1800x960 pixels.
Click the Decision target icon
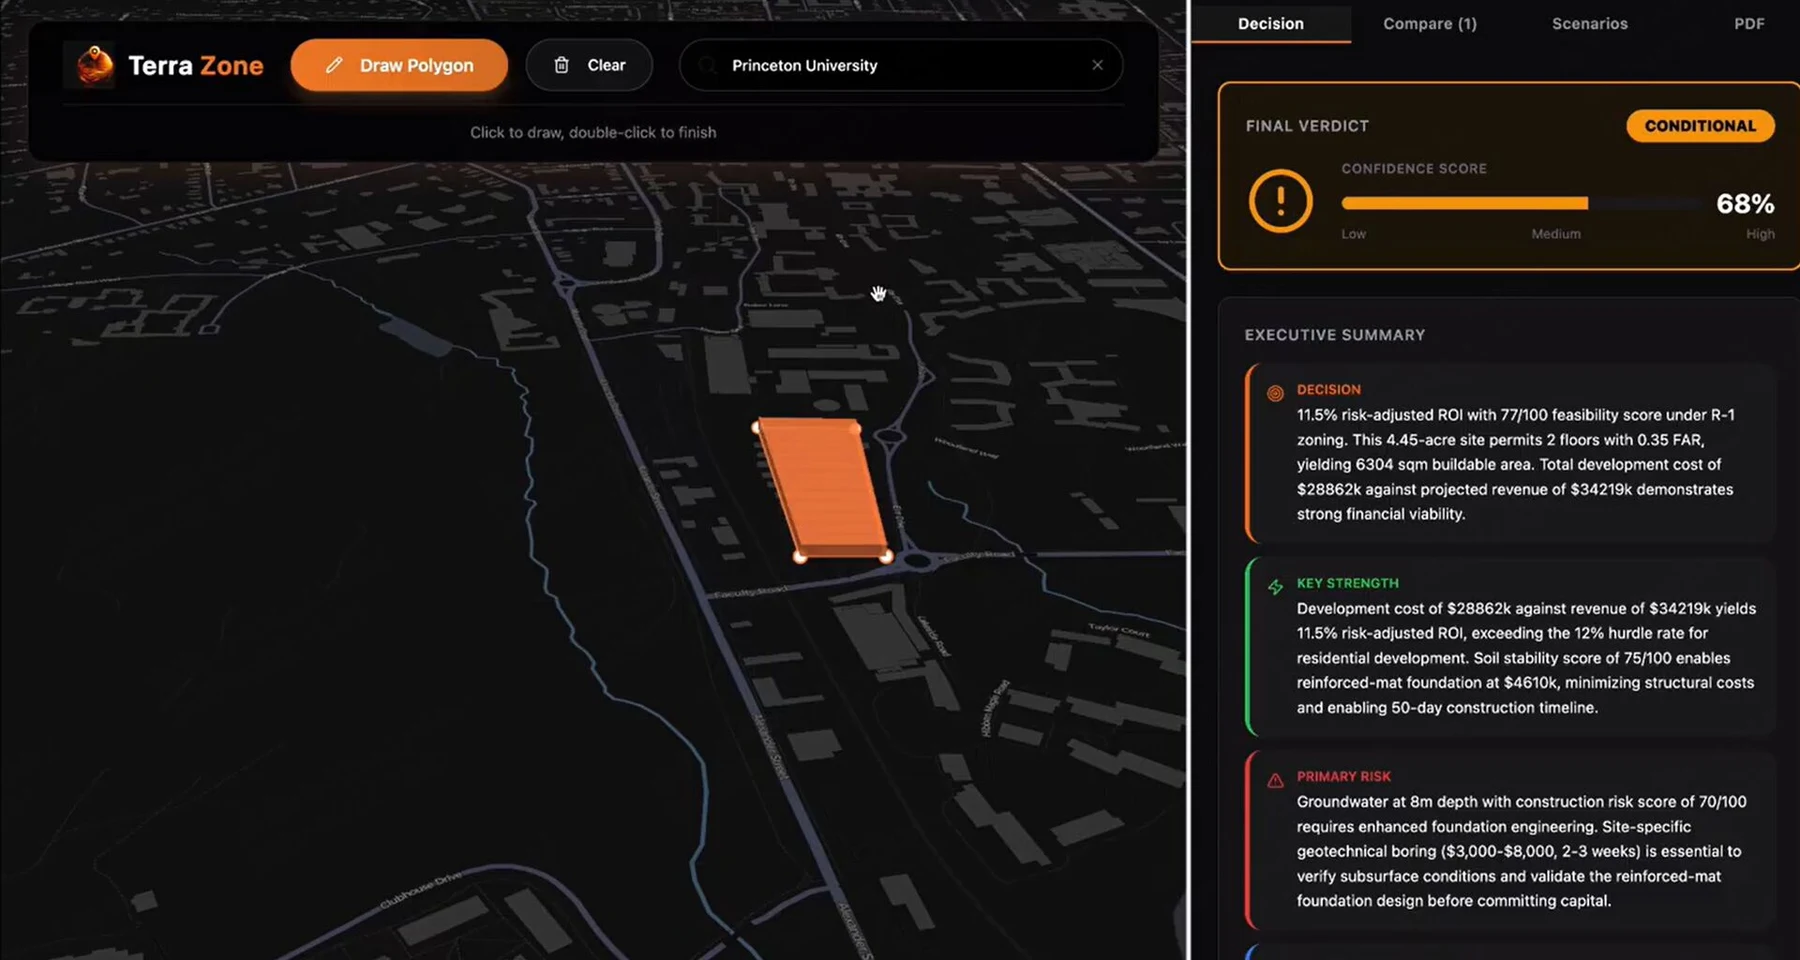pos(1275,393)
